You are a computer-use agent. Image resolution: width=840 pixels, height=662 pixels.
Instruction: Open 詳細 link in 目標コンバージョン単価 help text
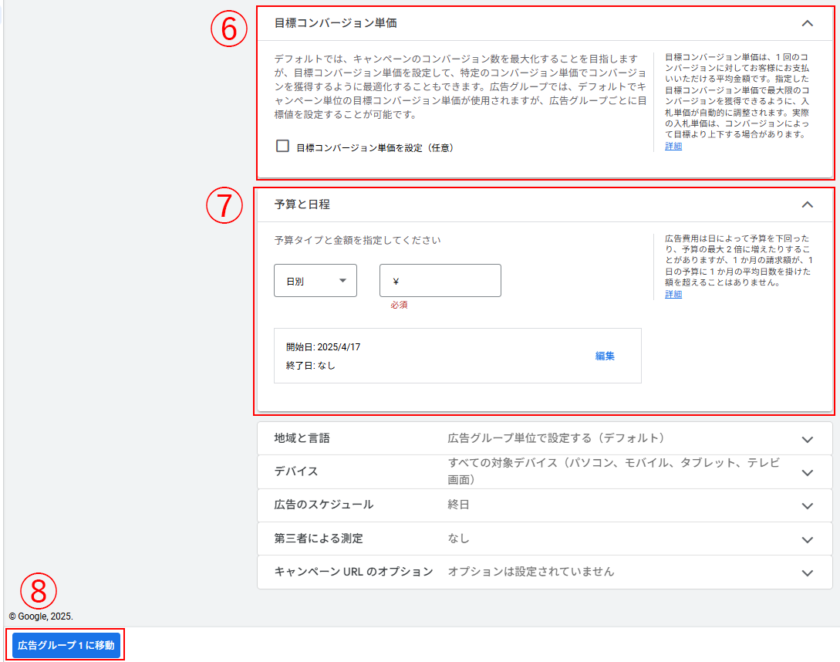point(673,146)
